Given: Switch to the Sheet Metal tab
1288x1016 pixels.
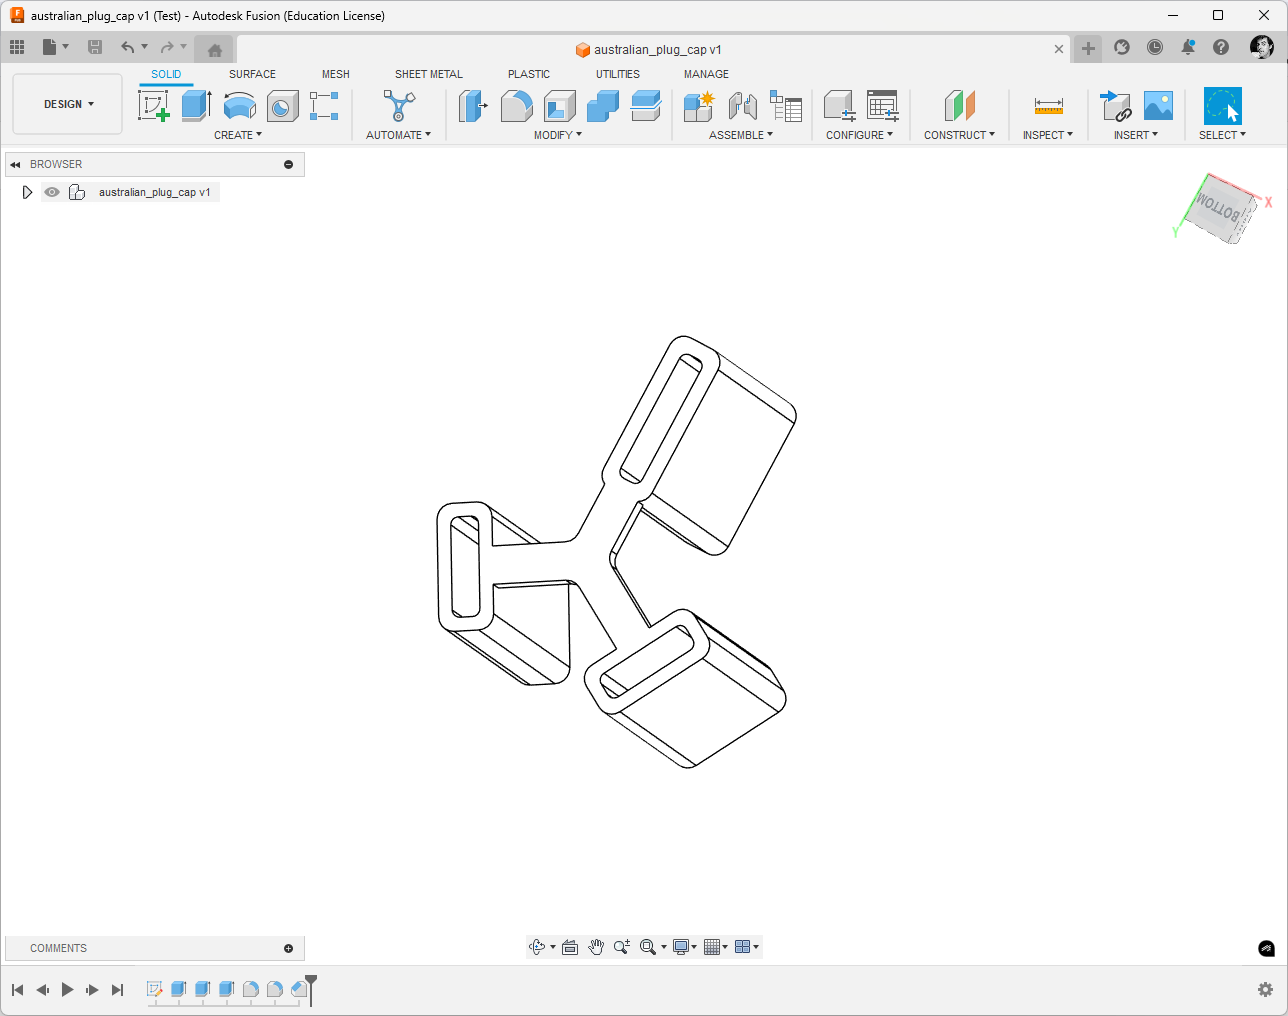Looking at the screenshot, I should point(429,74).
